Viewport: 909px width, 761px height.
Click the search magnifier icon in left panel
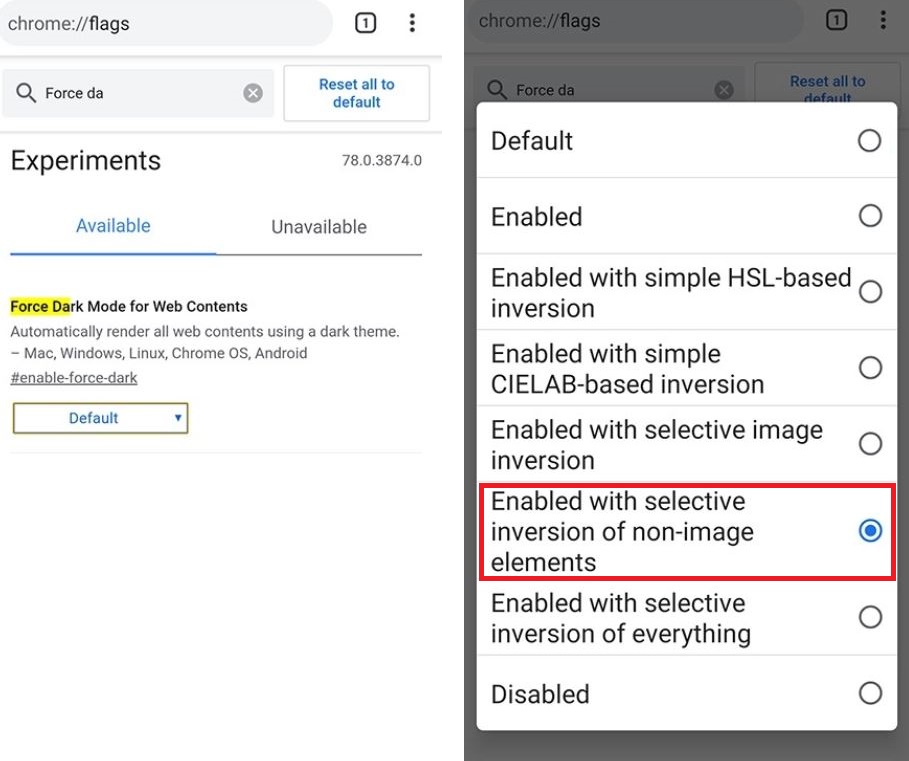click(26, 93)
